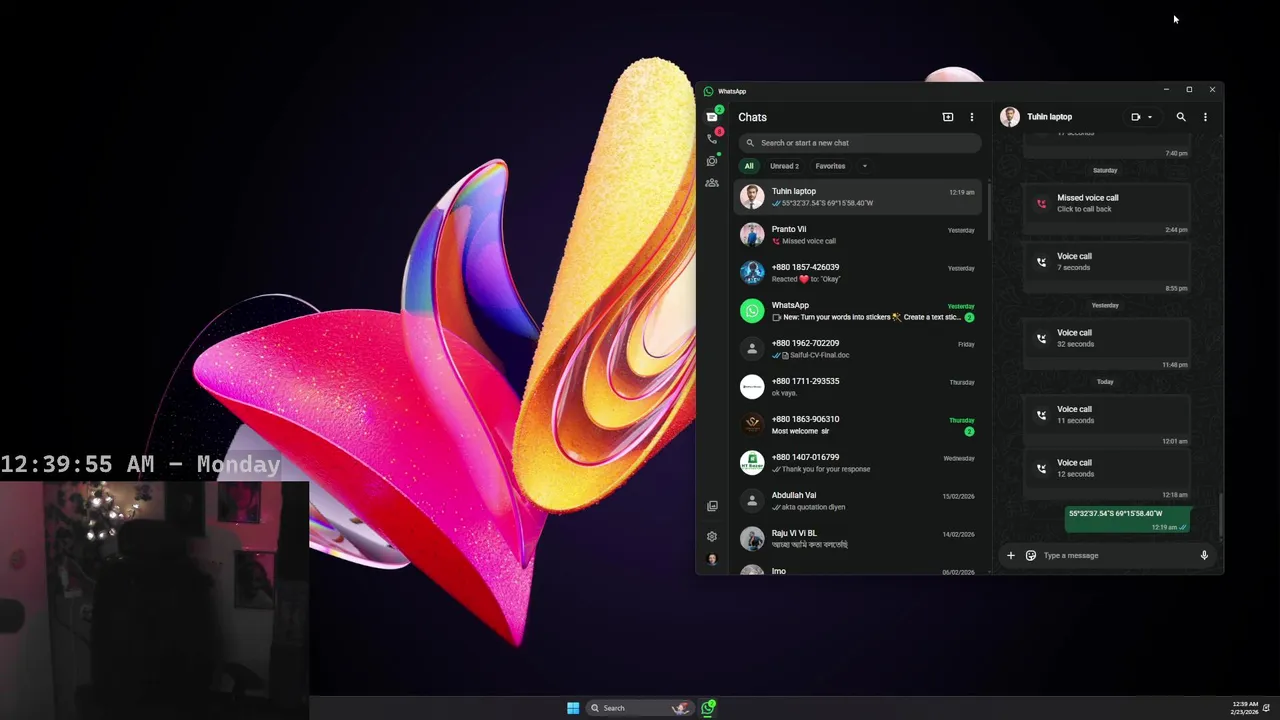Viewport: 1280px width, 720px height.
Task: Open chat with +880 1857-426039
Action: click(x=860, y=273)
